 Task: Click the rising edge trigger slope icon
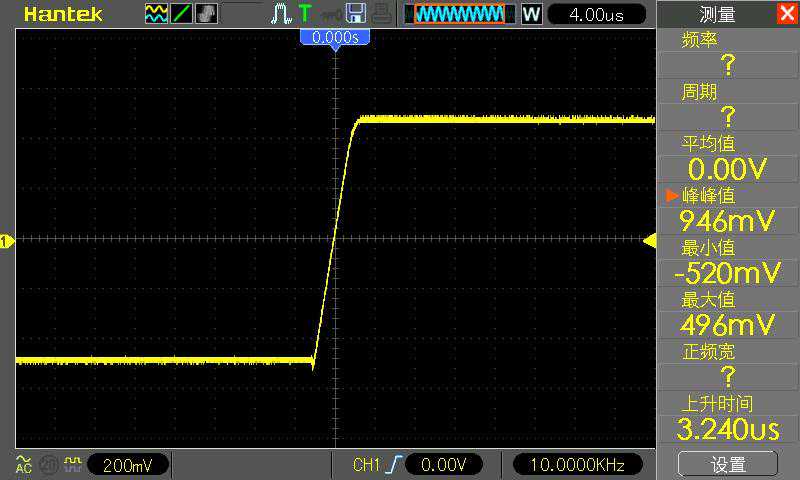click(394, 465)
